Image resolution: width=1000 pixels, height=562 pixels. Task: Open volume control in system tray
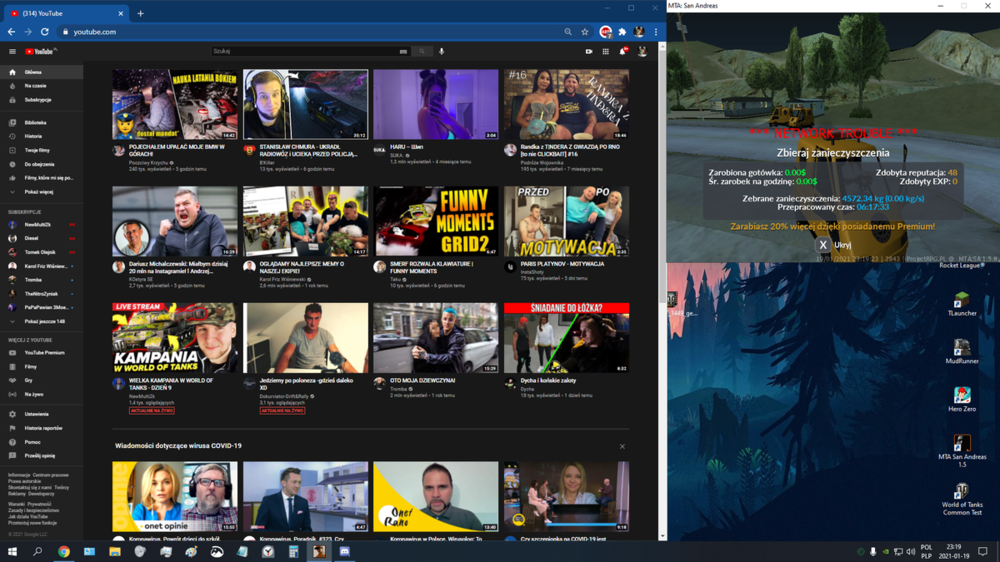click(x=911, y=551)
